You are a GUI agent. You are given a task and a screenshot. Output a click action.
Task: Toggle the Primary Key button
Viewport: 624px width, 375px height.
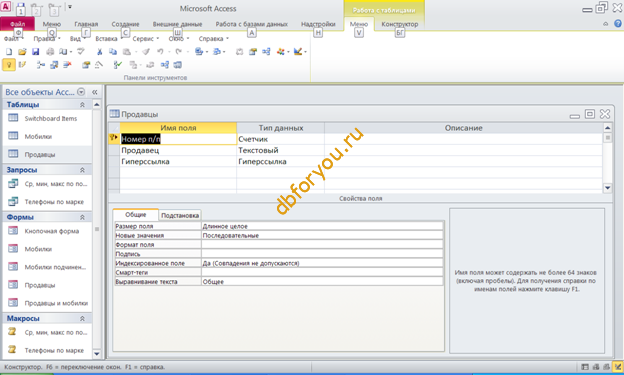(9, 64)
